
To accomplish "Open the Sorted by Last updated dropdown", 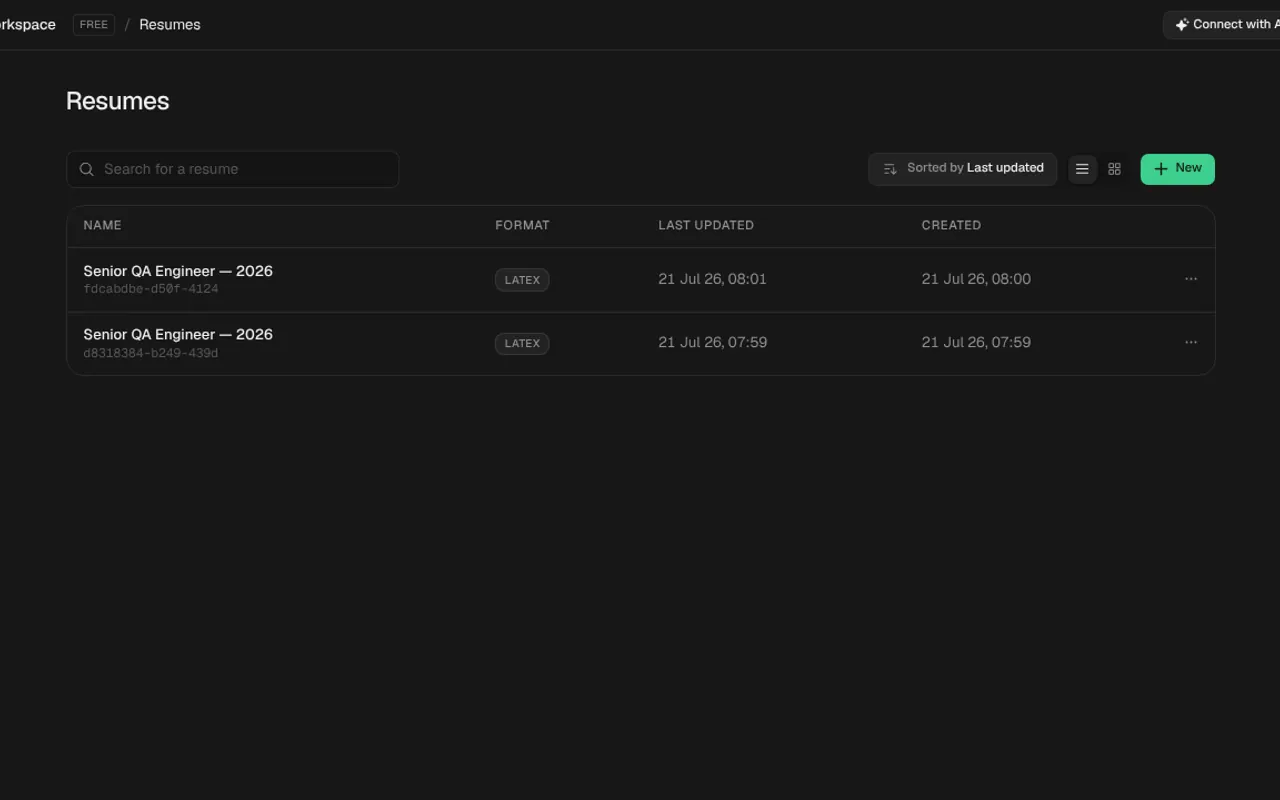I will (x=963, y=169).
